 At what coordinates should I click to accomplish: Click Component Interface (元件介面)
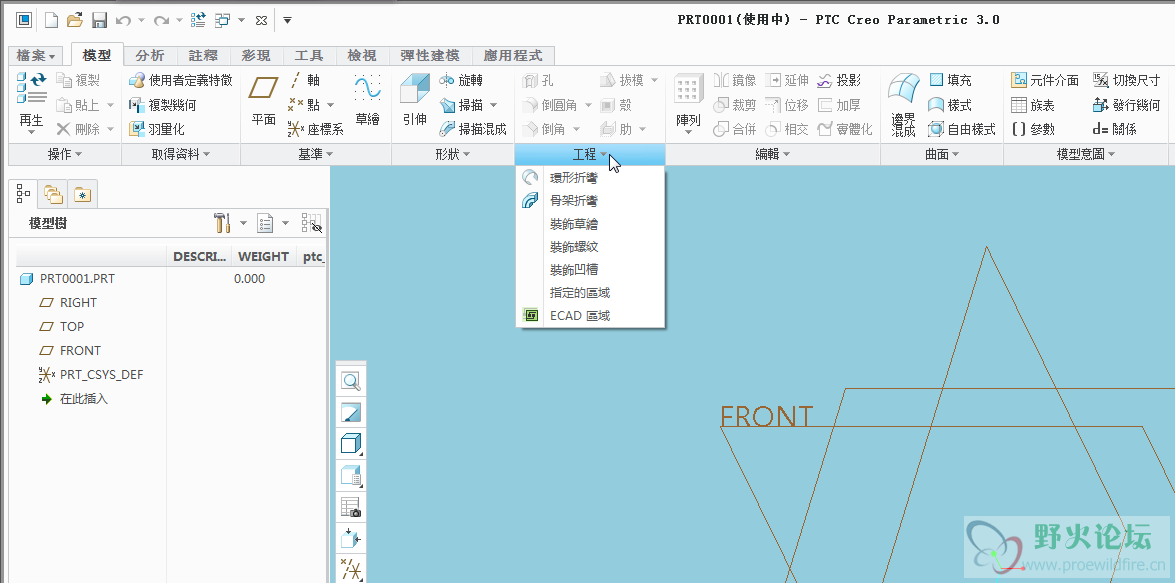pos(1045,80)
